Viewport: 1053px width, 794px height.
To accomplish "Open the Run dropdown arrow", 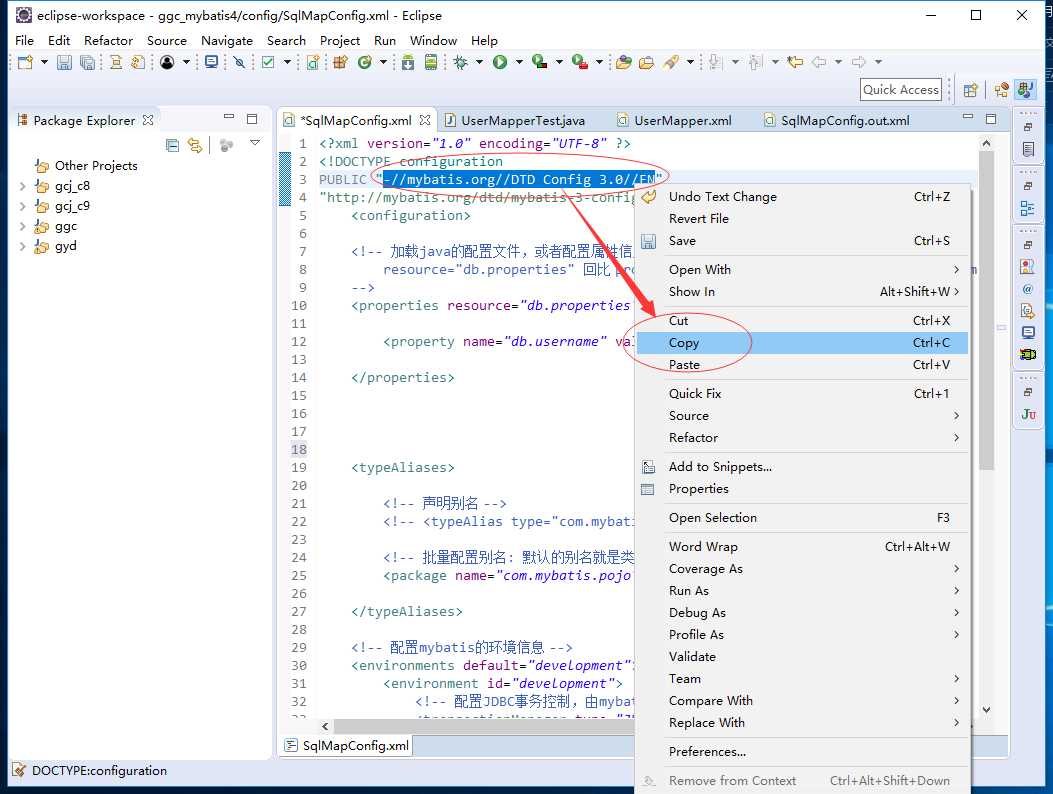I will coord(519,62).
